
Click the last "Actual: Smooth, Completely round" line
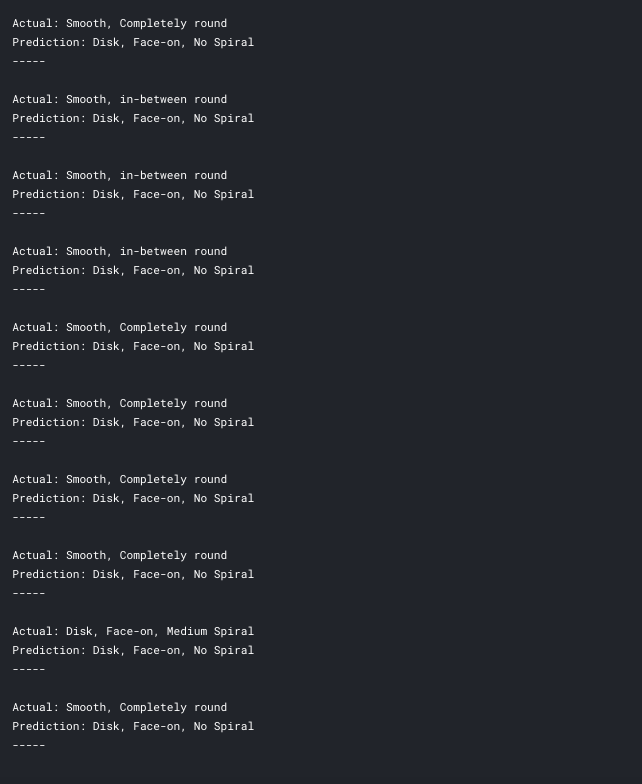[x=119, y=707]
